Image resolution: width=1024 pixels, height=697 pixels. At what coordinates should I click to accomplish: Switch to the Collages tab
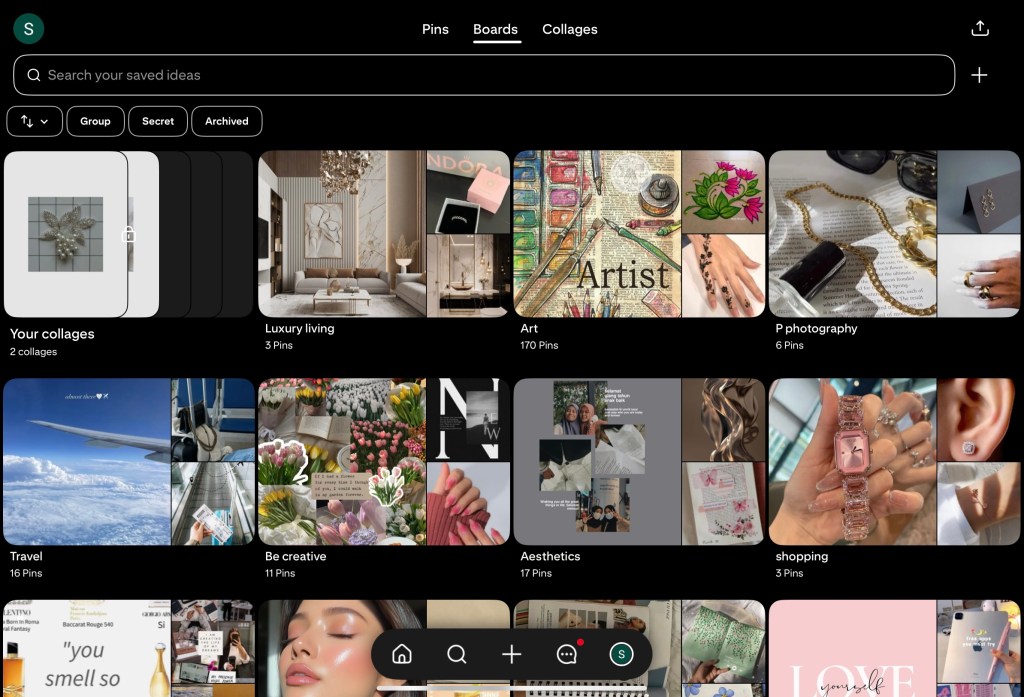570,29
